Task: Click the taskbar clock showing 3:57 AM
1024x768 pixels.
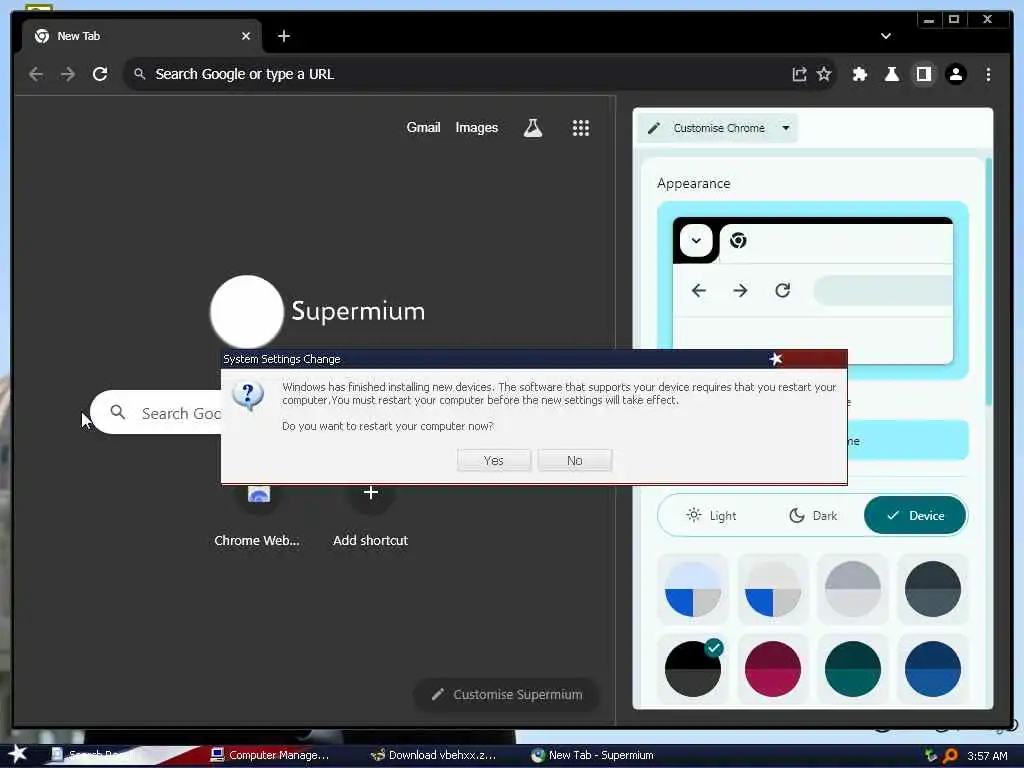Action: pos(987,756)
